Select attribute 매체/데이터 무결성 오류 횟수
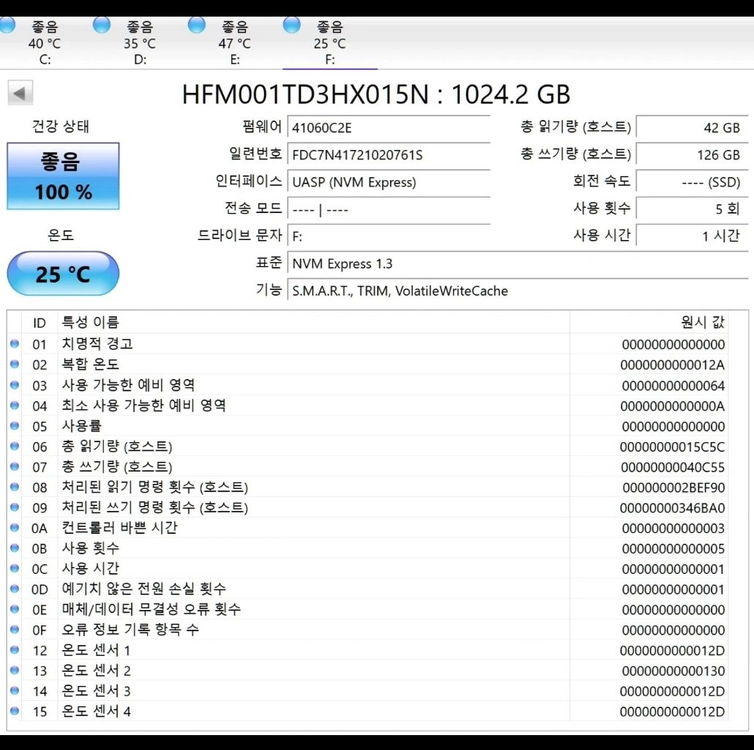This screenshot has height=750, width=754. pos(151,609)
